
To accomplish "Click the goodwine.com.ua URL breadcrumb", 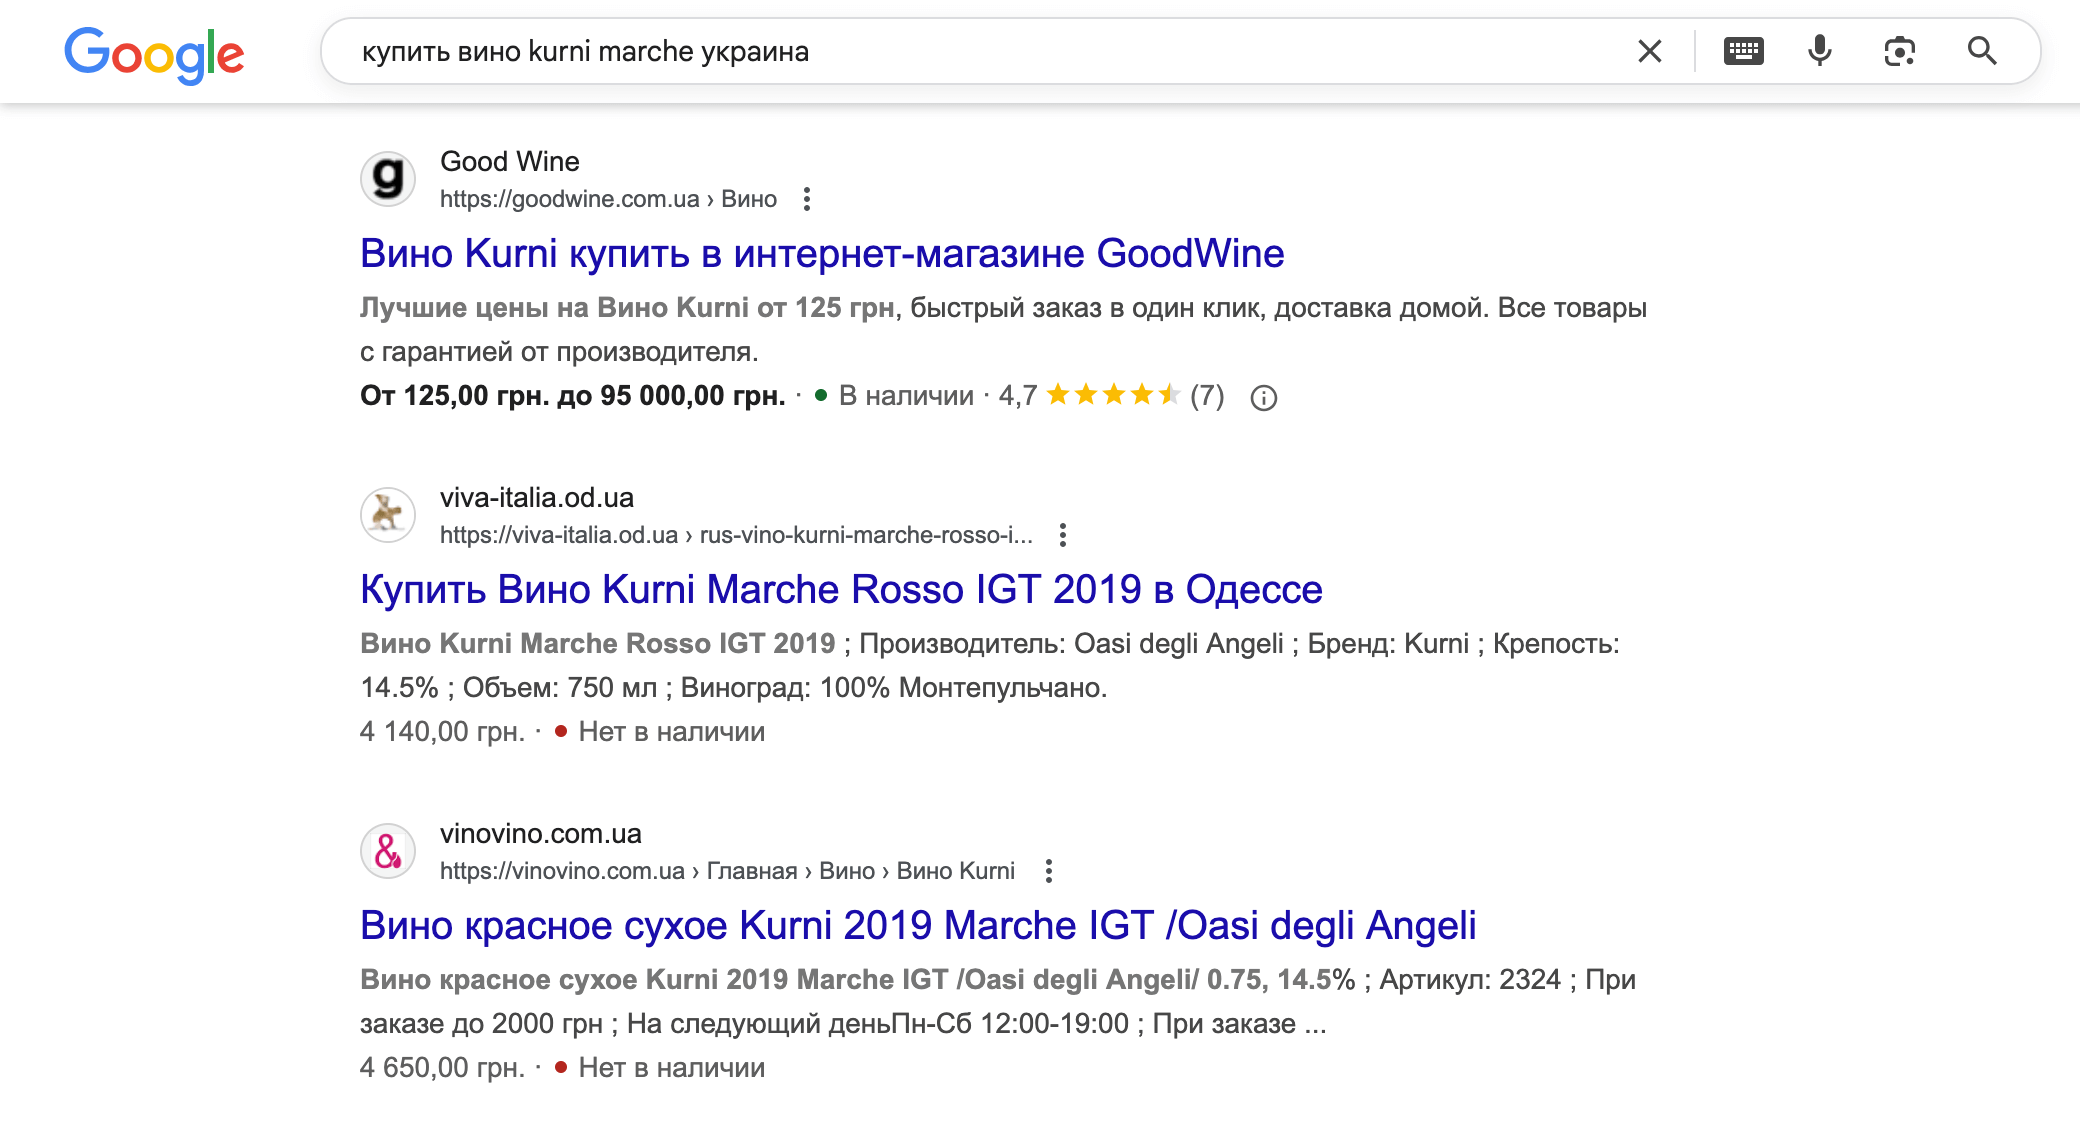I will (608, 199).
